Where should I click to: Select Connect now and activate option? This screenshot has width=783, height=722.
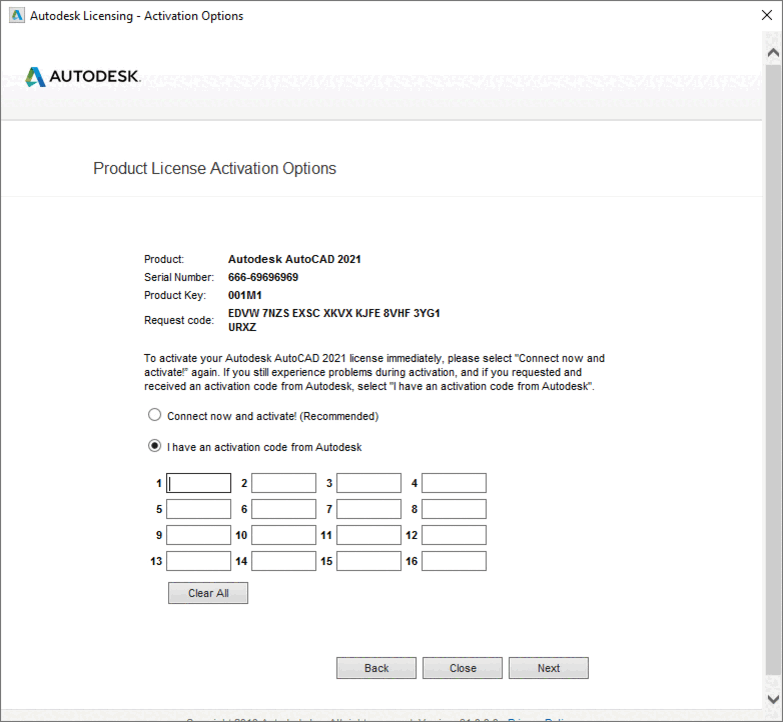(155, 415)
